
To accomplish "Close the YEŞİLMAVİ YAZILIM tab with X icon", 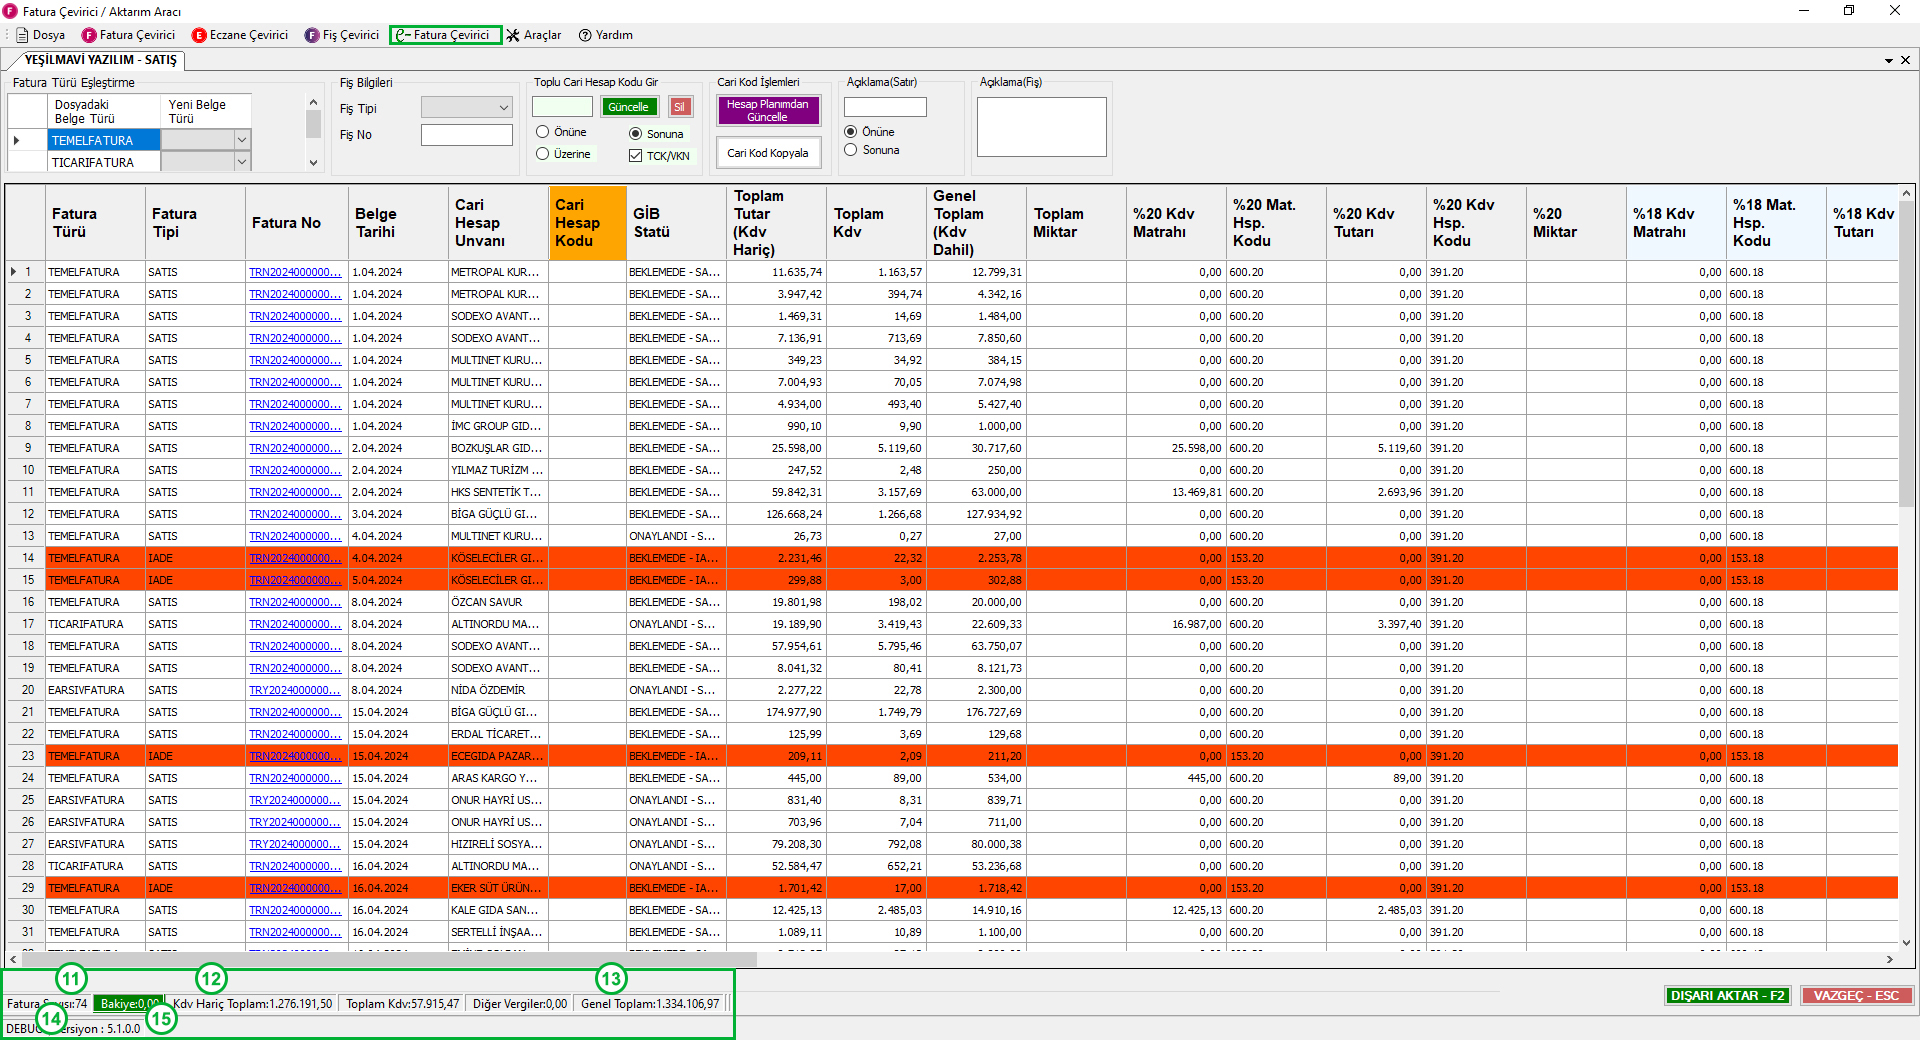I will [x=1905, y=60].
